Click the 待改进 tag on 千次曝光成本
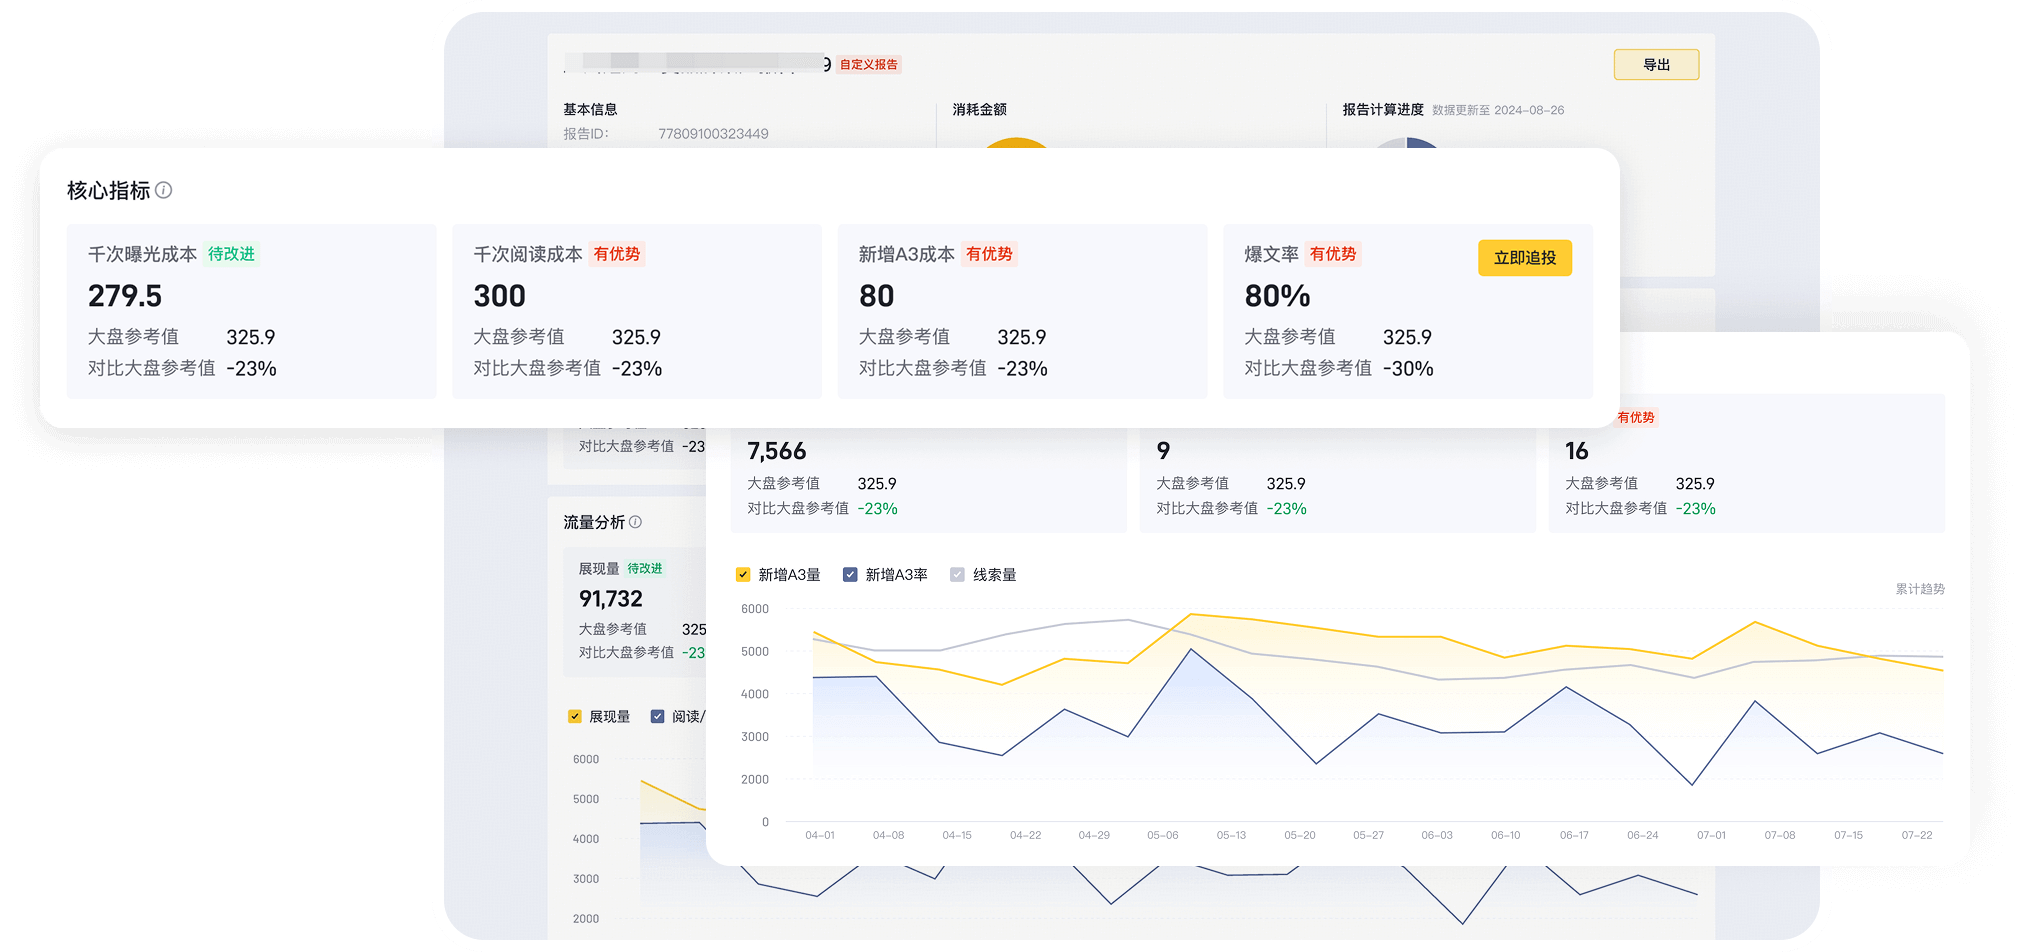The image size is (2030, 952). pyautogui.click(x=231, y=254)
